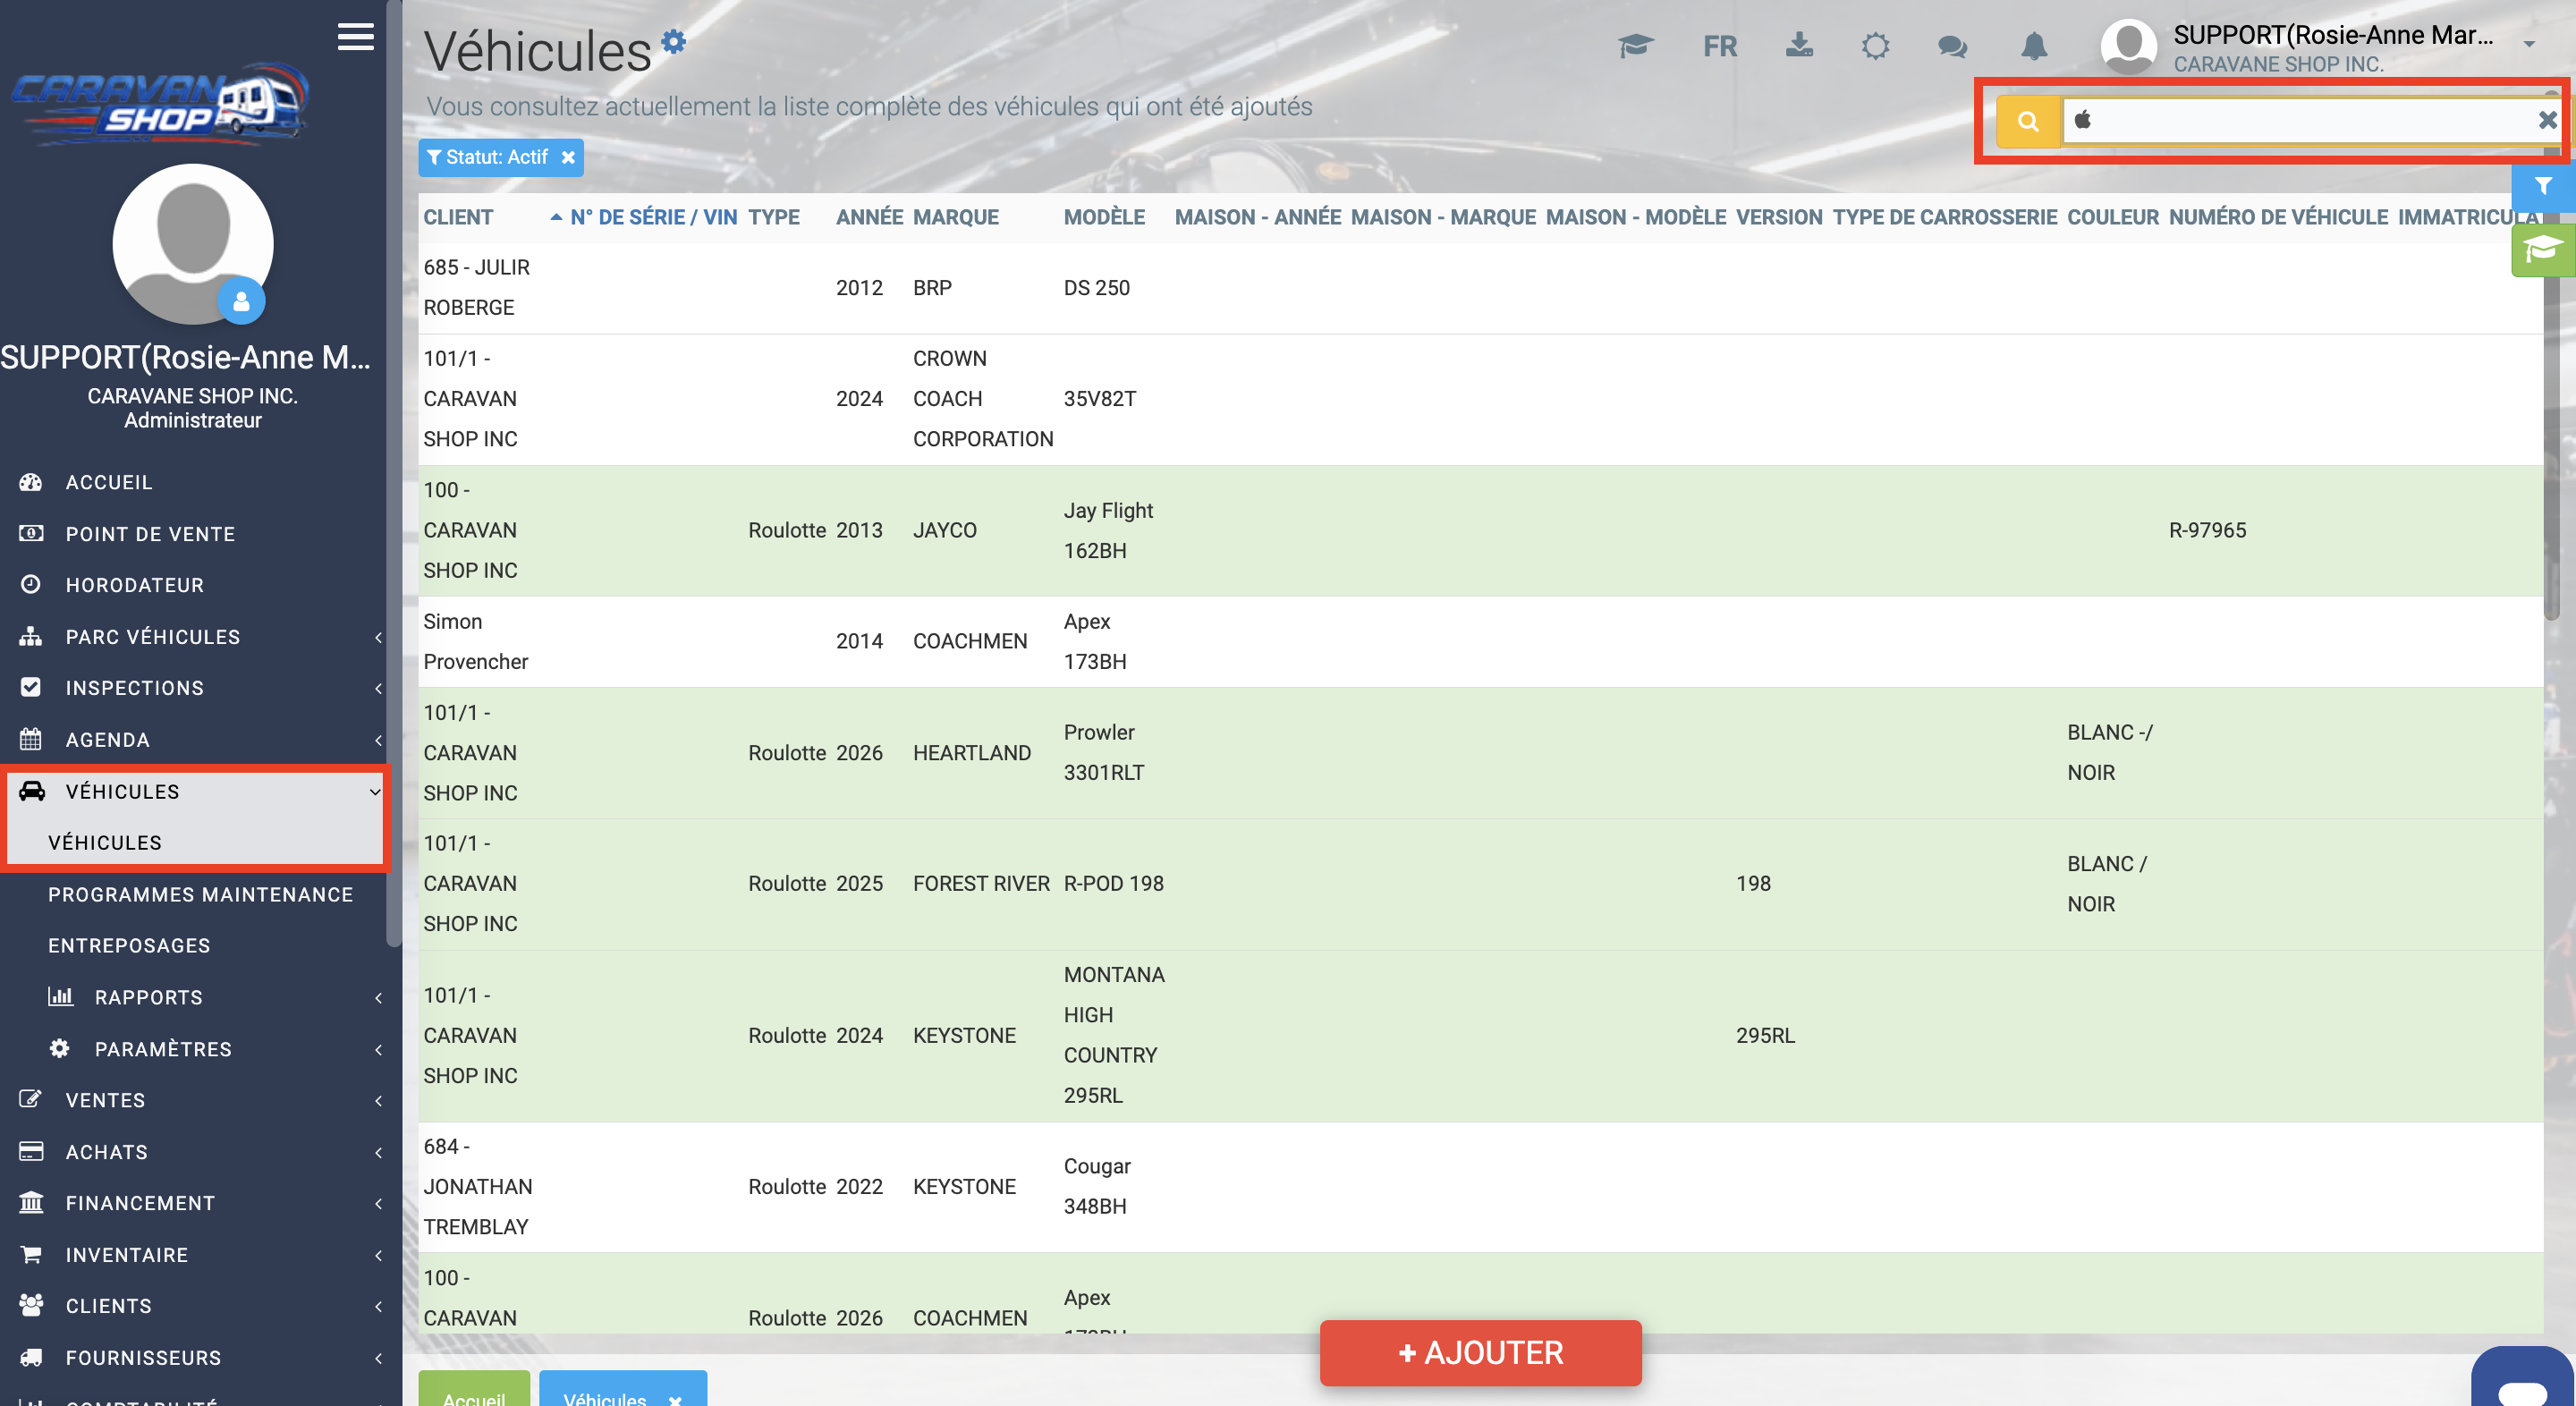
Task: Open the blue filter funnel tab
Action: (2543, 187)
